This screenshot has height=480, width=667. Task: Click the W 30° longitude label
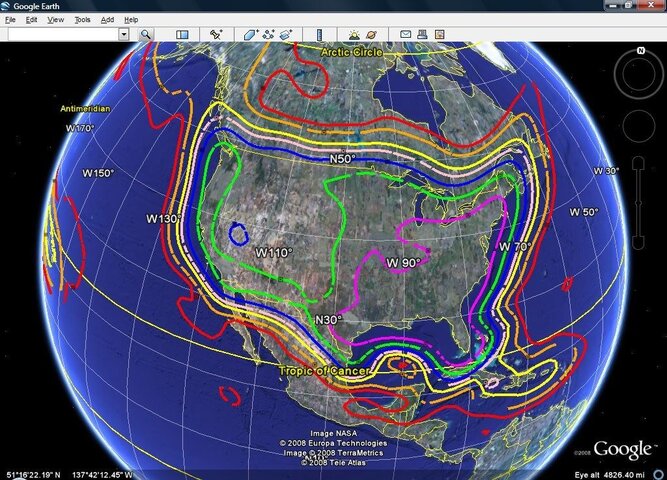pos(606,171)
